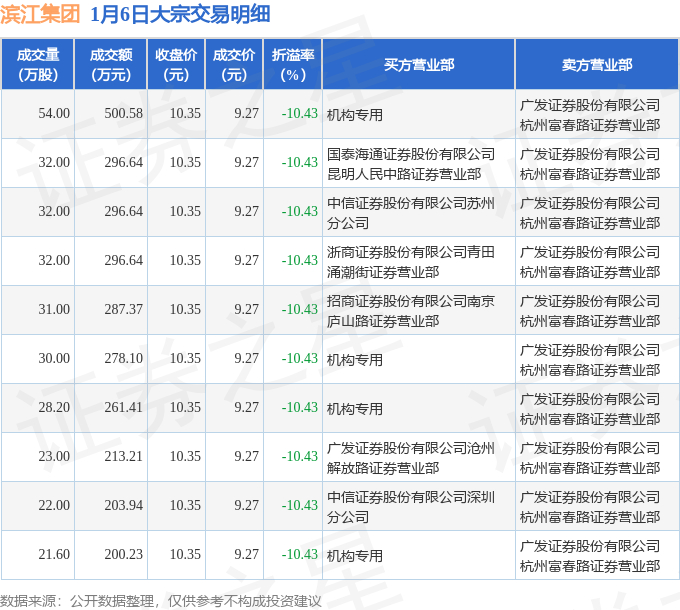Select the 成交价(元) column header
Viewport: 680px width, 610px height.
coord(234,64)
